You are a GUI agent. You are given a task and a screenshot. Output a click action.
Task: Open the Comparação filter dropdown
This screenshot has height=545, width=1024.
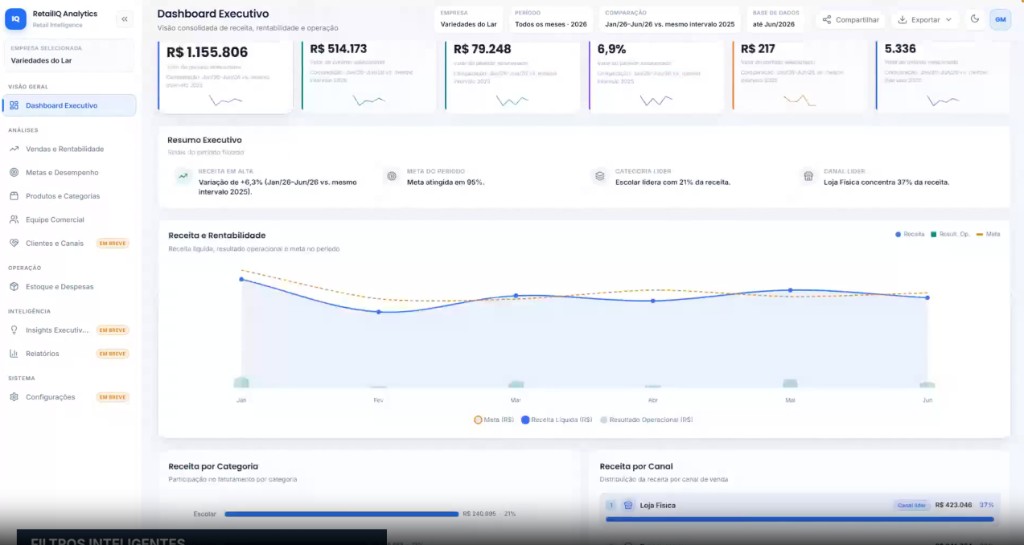(669, 20)
